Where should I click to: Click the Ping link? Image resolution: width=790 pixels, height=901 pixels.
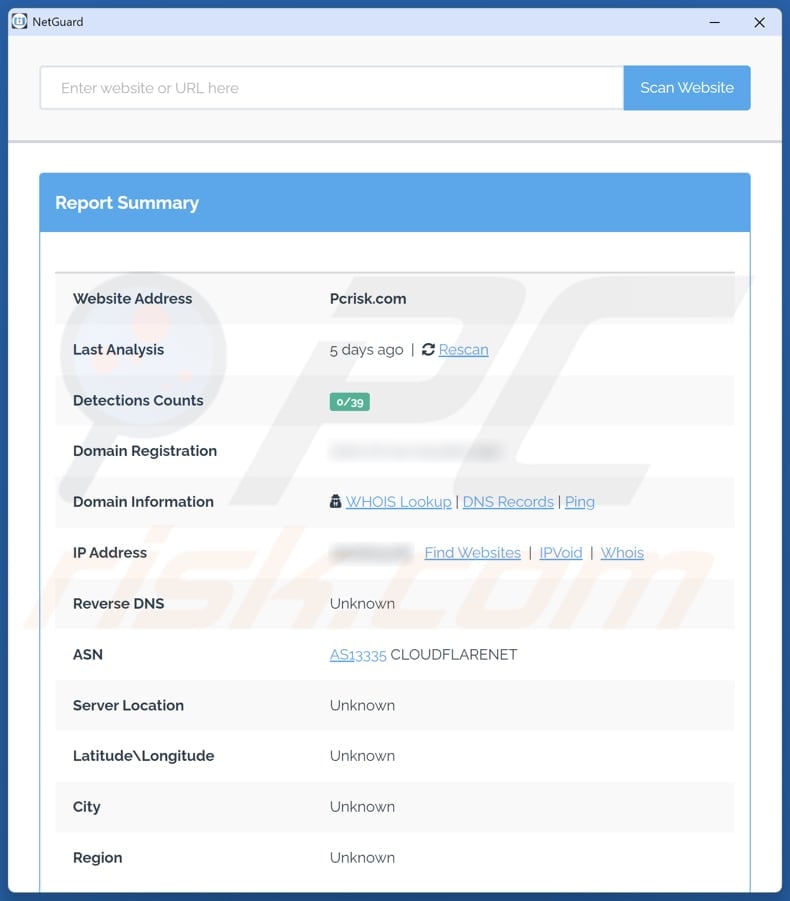pos(580,502)
